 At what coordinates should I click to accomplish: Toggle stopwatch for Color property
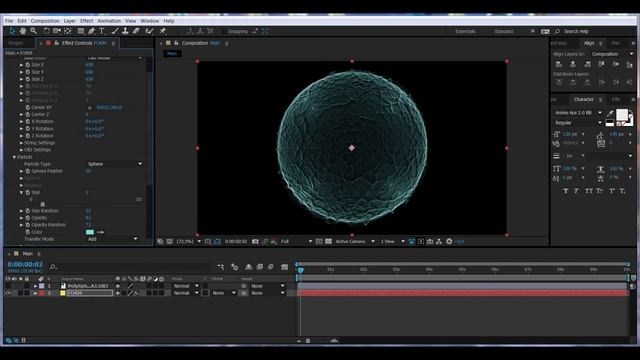point(28,232)
